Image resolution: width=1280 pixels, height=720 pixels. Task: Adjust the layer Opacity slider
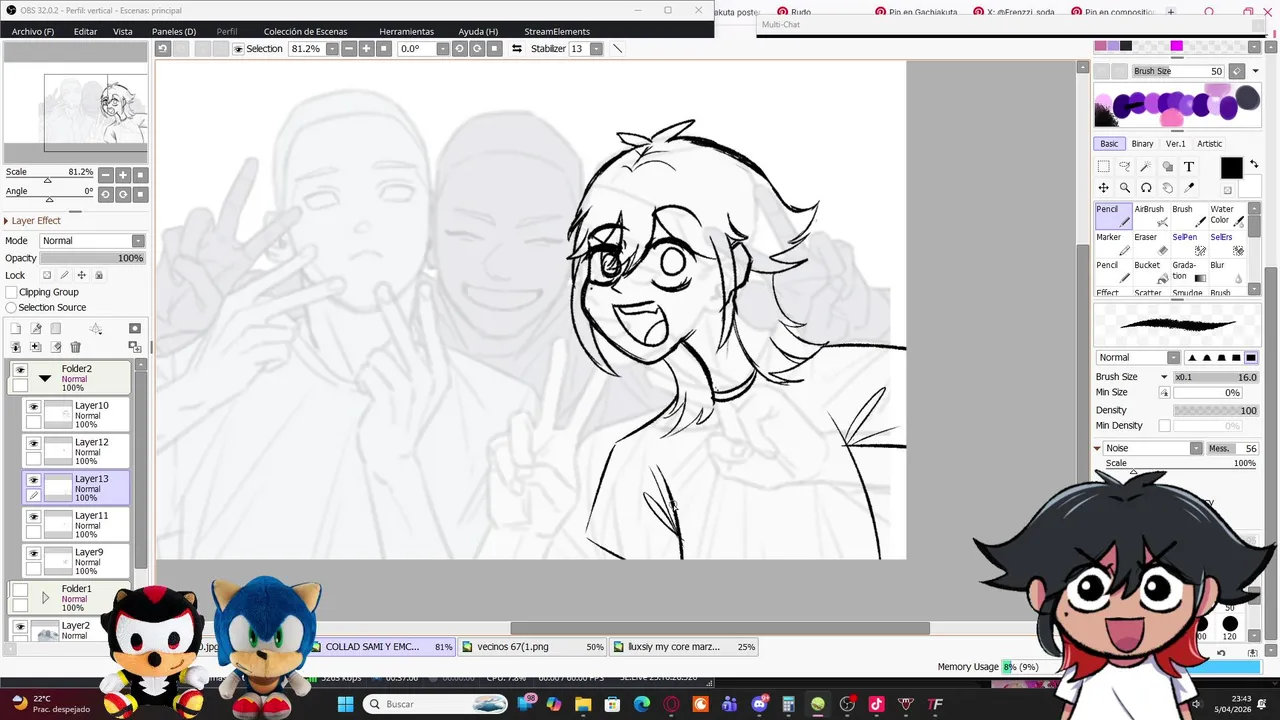92,258
